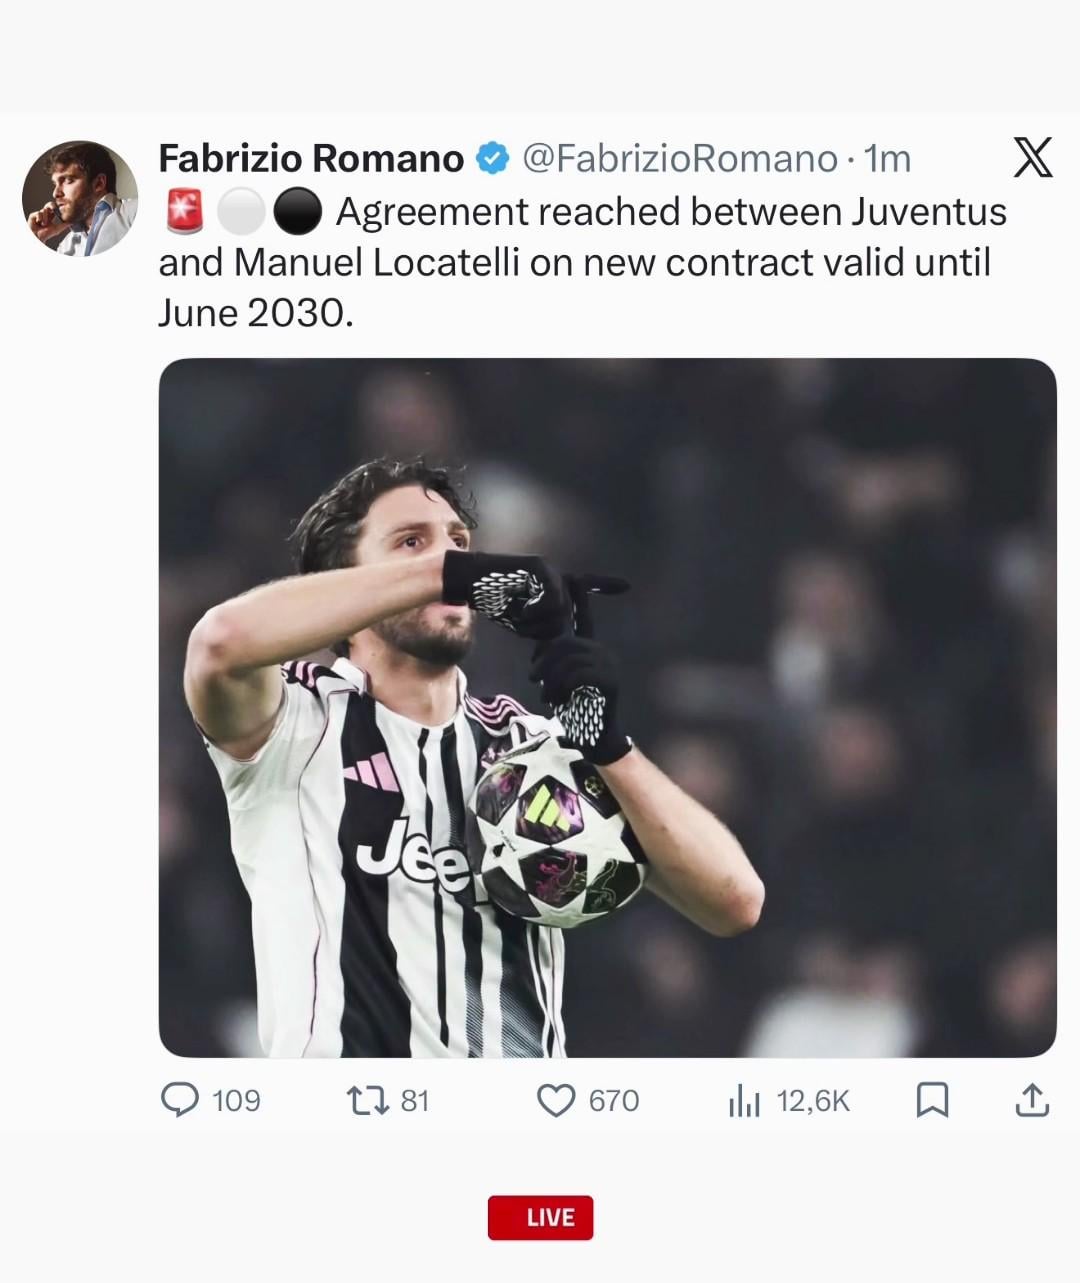This screenshot has width=1080, height=1283.
Task: Bookmark this Locatelli tweet
Action: (932, 1101)
